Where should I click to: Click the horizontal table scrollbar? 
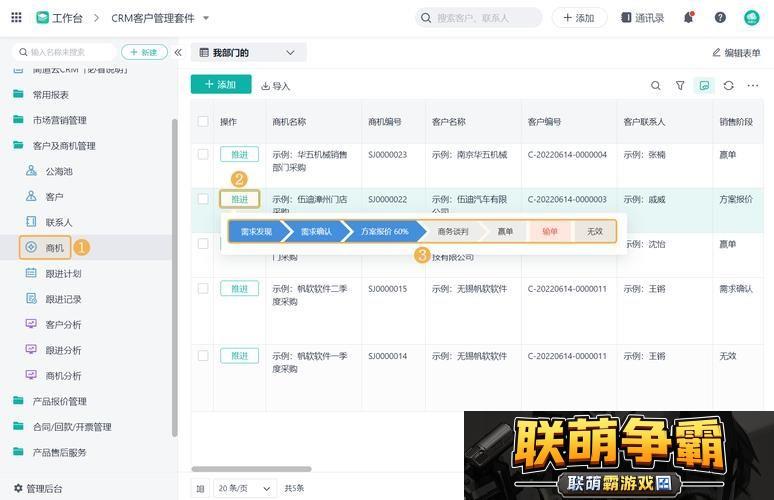point(251,469)
